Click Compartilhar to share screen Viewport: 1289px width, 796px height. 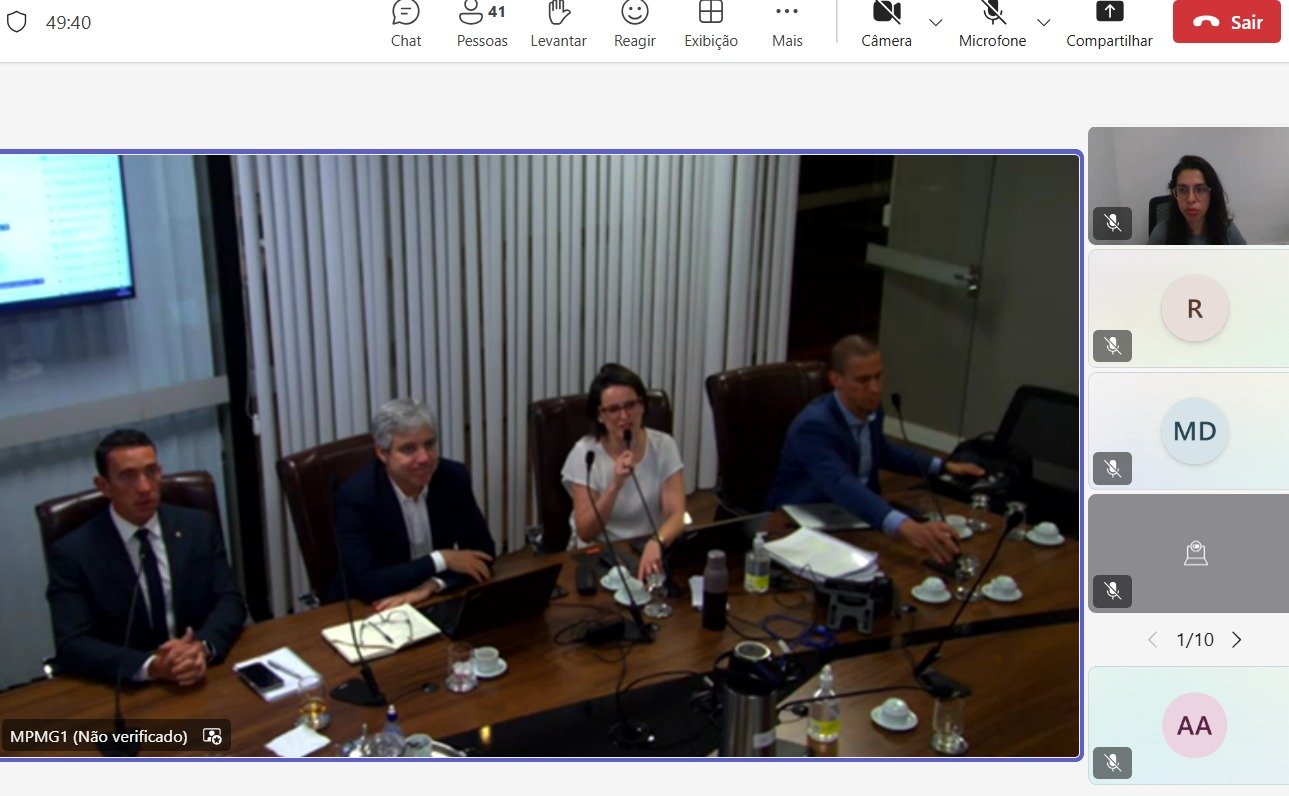coord(1109,24)
